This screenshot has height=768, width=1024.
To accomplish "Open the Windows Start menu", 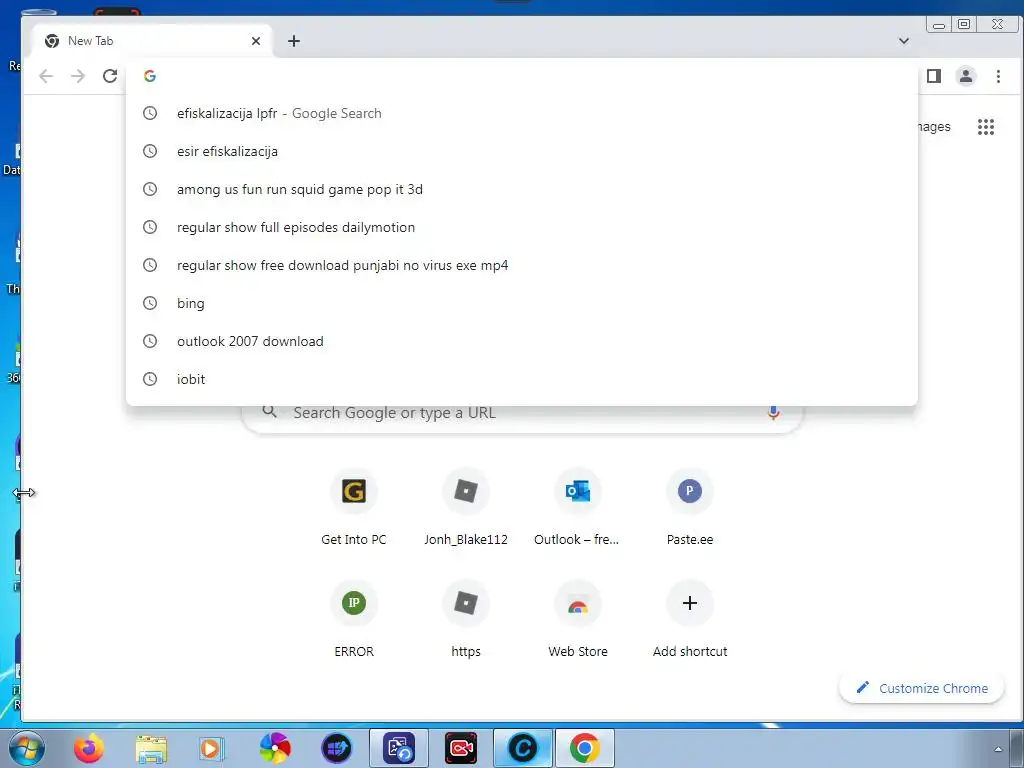I will click(27, 748).
